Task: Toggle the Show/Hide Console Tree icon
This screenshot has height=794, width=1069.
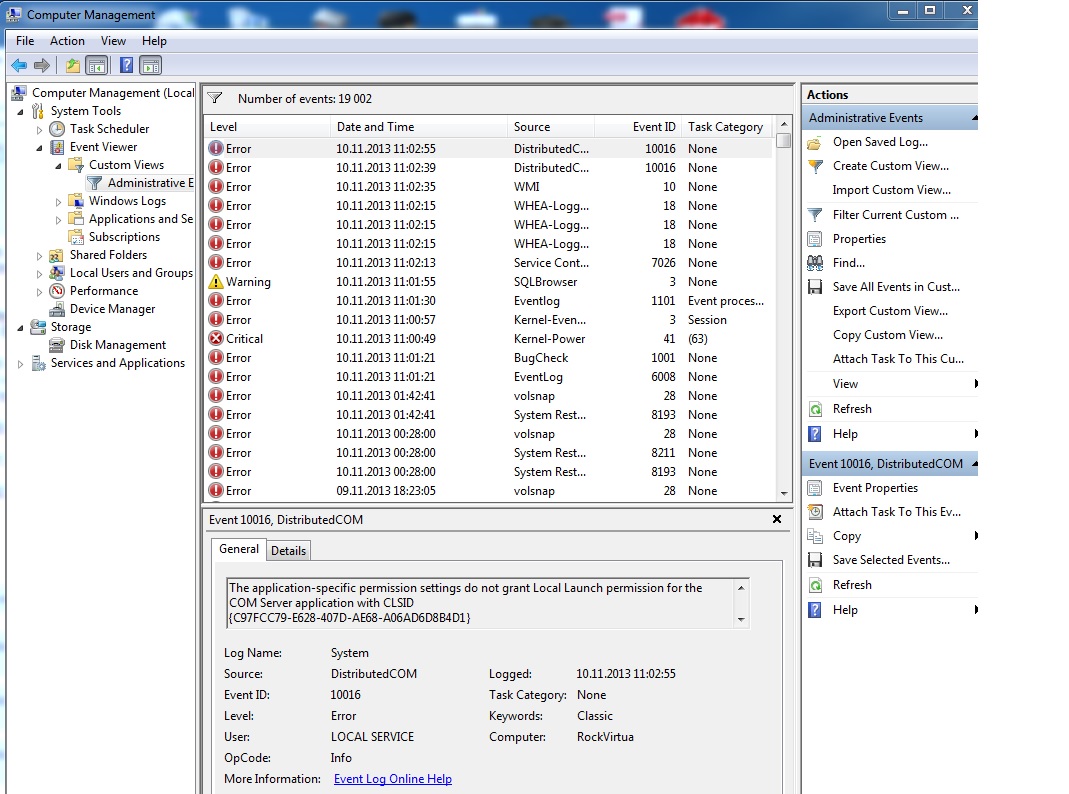Action: [x=97, y=65]
